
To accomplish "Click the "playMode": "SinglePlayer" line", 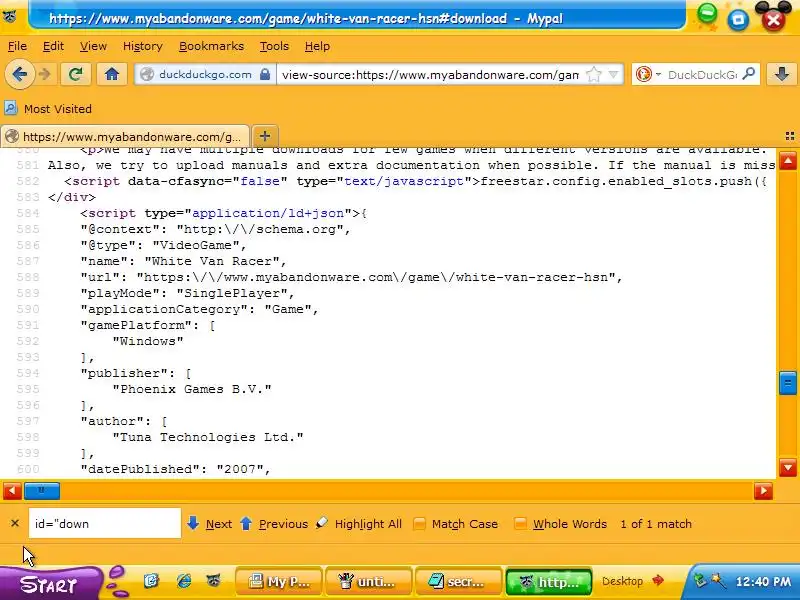I will 188,293.
